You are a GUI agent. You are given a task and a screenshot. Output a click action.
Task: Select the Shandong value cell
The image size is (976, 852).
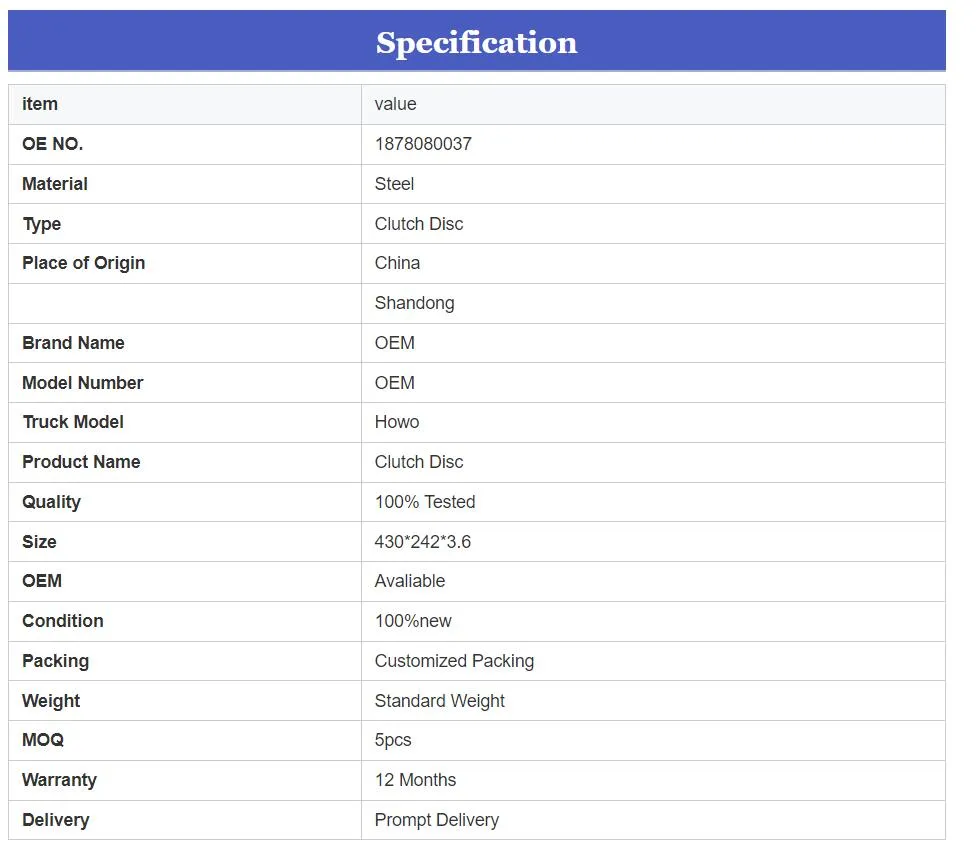pos(414,303)
